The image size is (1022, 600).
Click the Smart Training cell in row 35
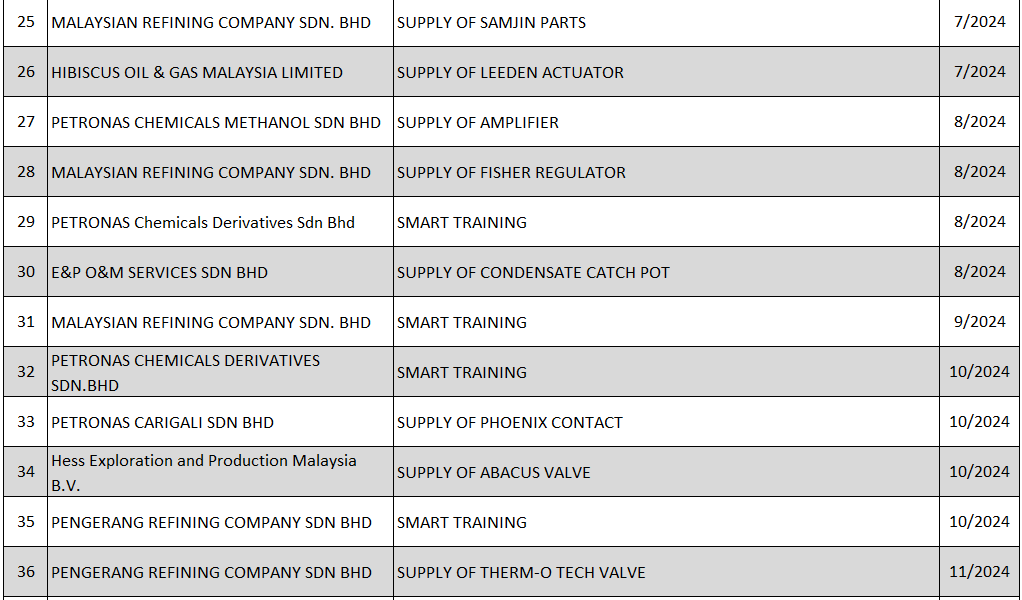point(462,522)
